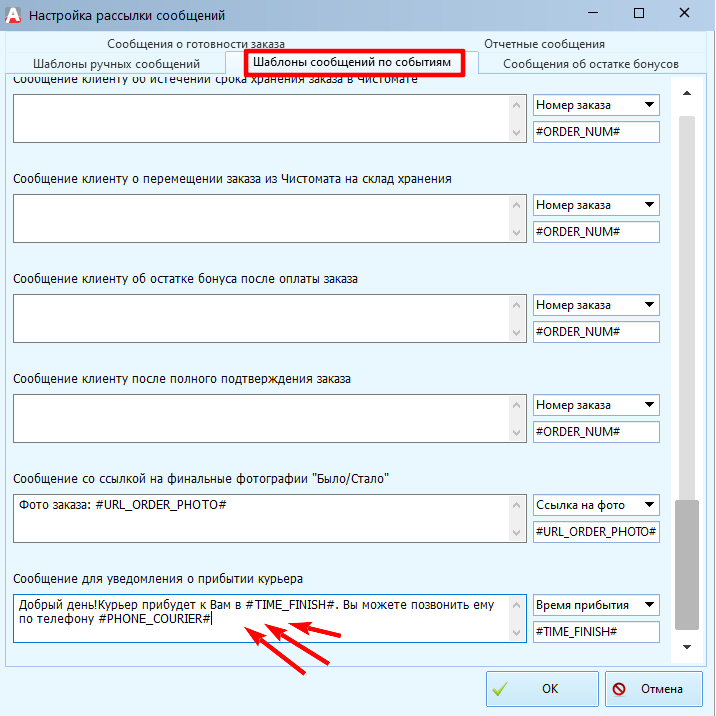This screenshot has height=716, width=716.
Task: Go to Сообщения об остатке бонусов tab
Action: pyautogui.click(x=591, y=63)
